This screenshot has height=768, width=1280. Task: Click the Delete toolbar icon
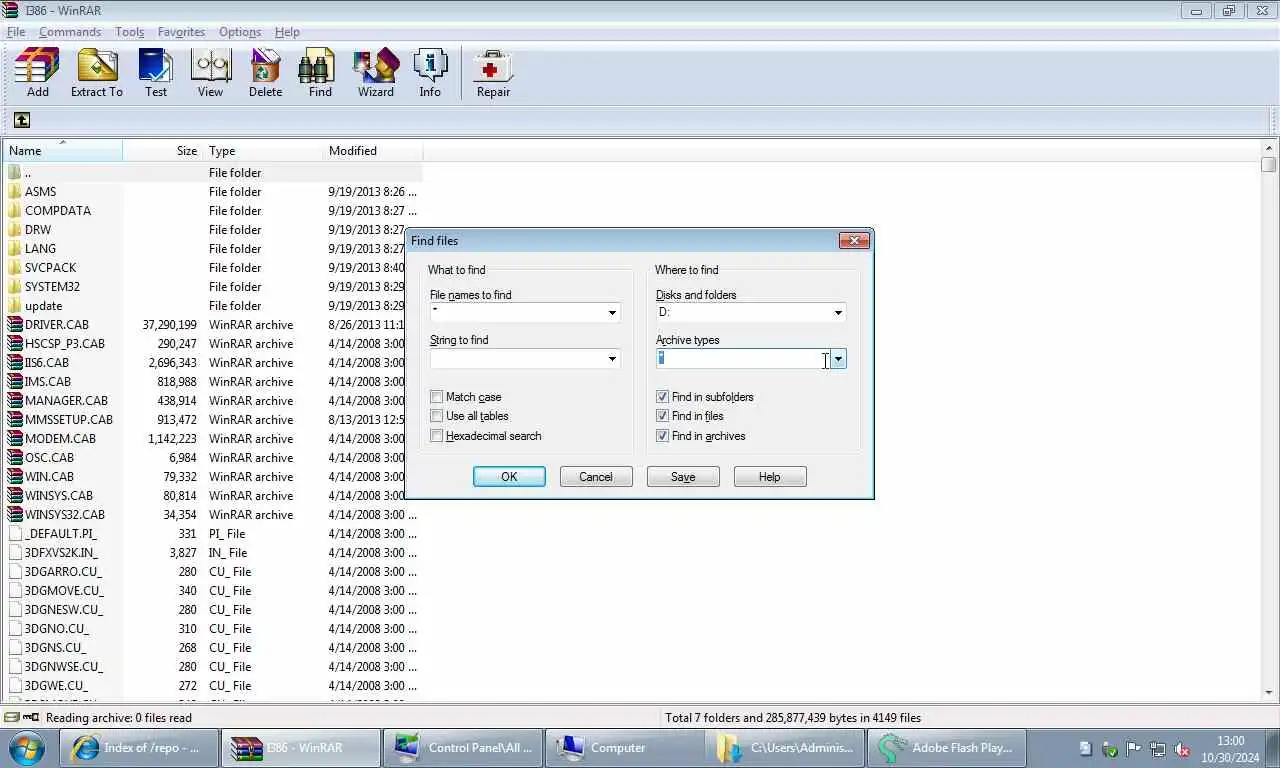point(265,74)
